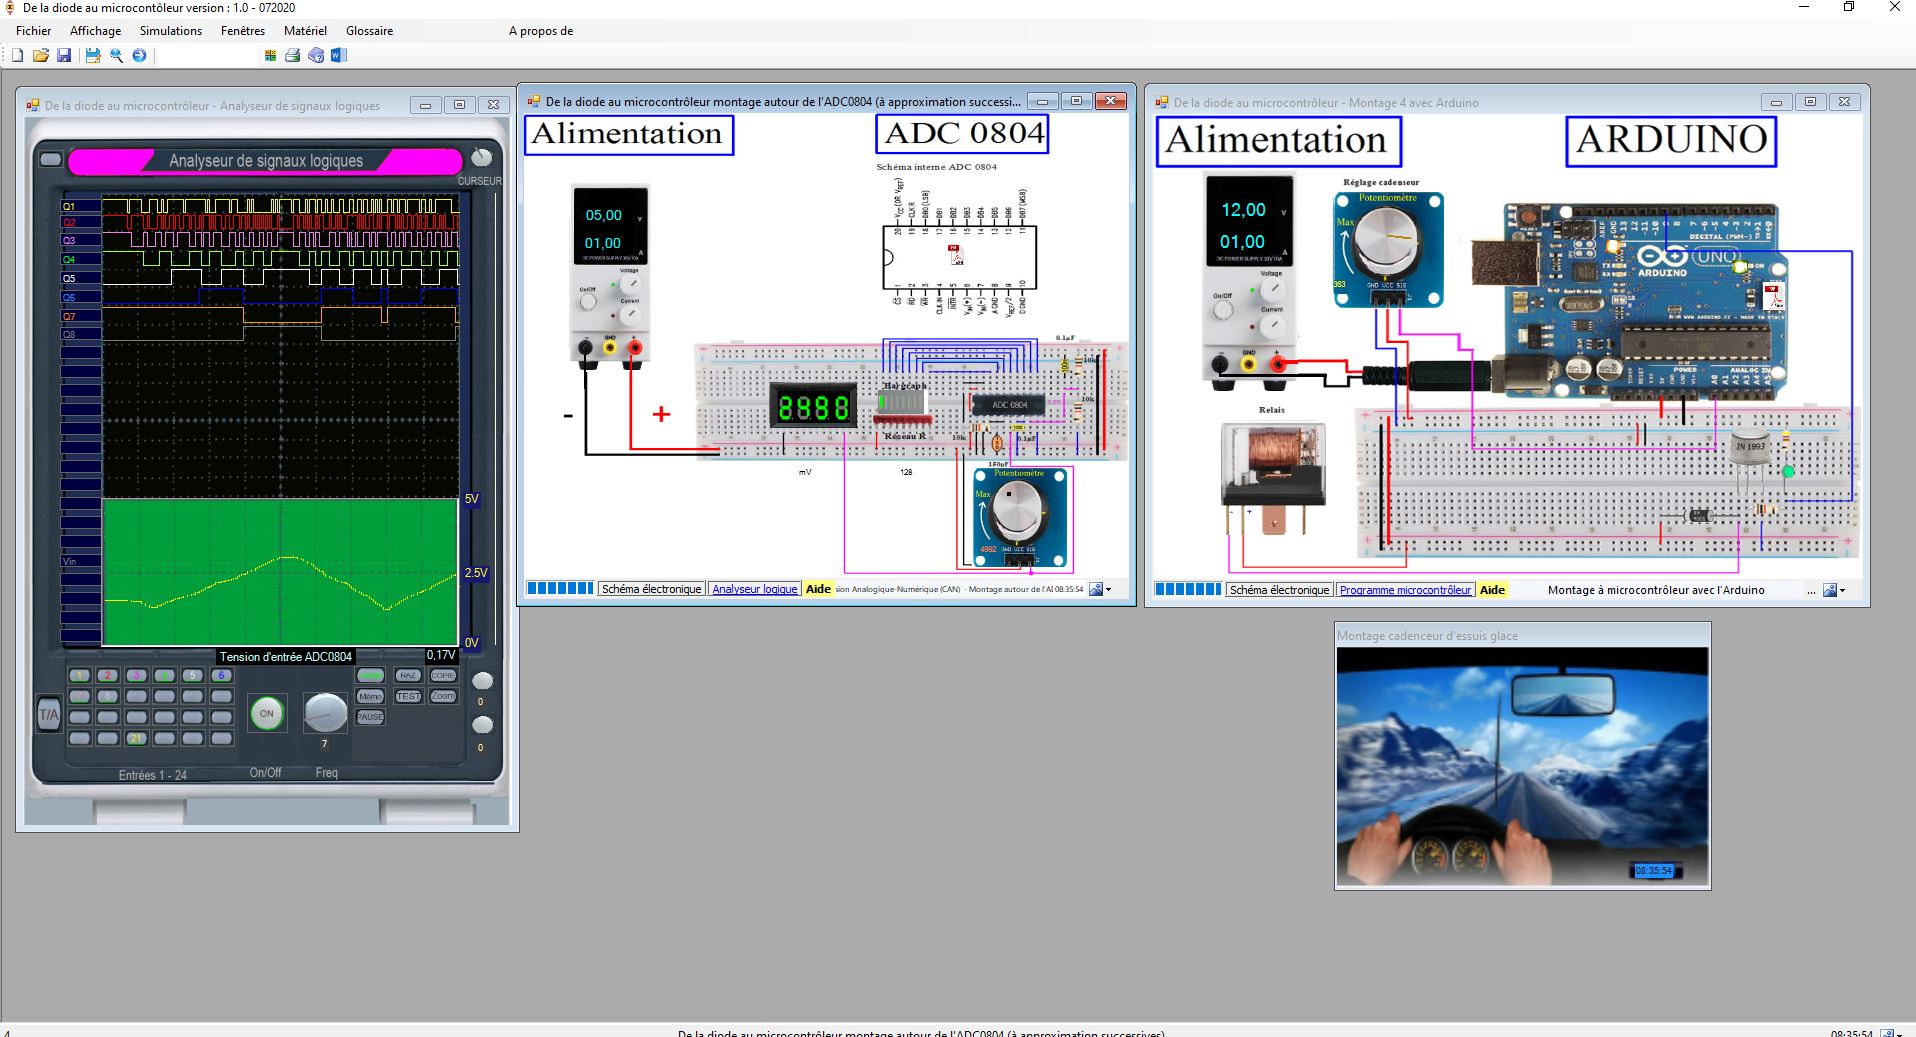Open the Matériel menu
This screenshot has height=1037, width=1916.
point(306,31)
